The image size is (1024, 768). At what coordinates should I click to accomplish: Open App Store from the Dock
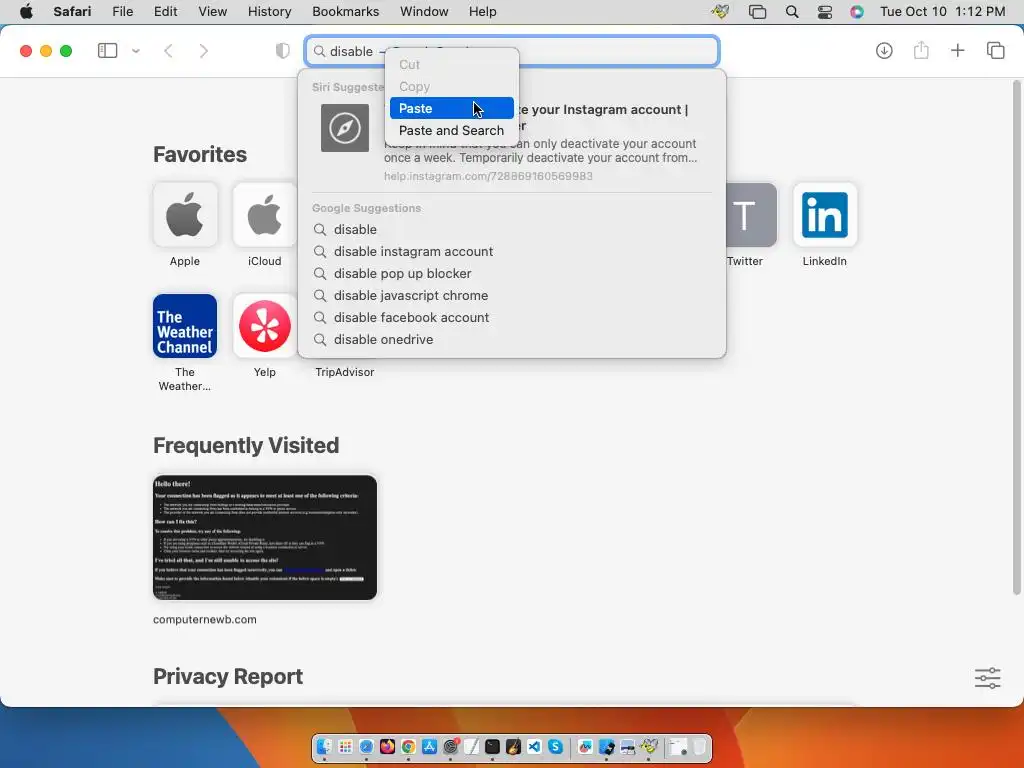click(429, 746)
